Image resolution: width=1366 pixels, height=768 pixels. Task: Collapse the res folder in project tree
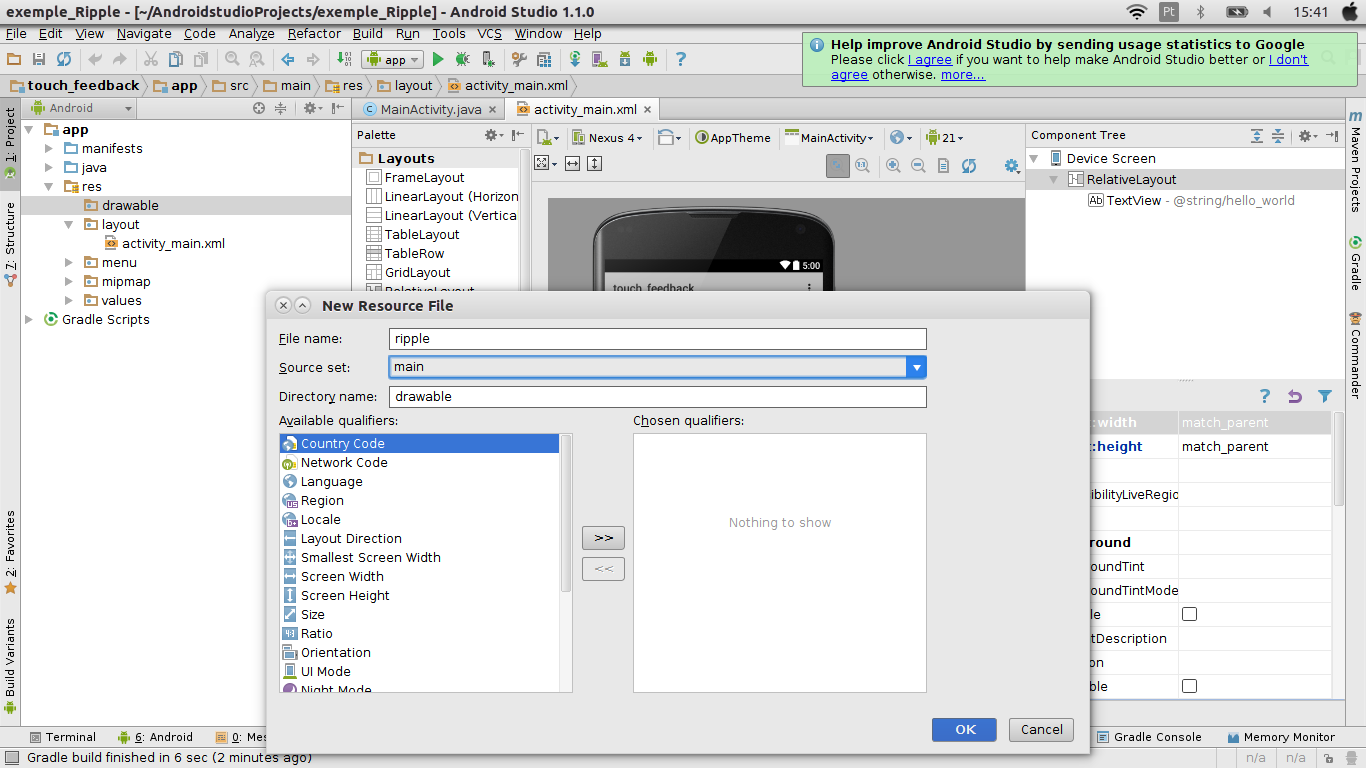[48, 187]
